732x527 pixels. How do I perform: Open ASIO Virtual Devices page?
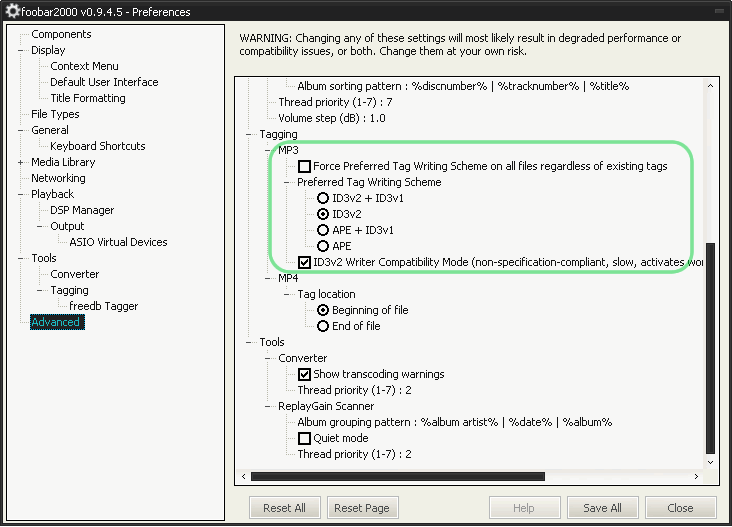(118, 242)
